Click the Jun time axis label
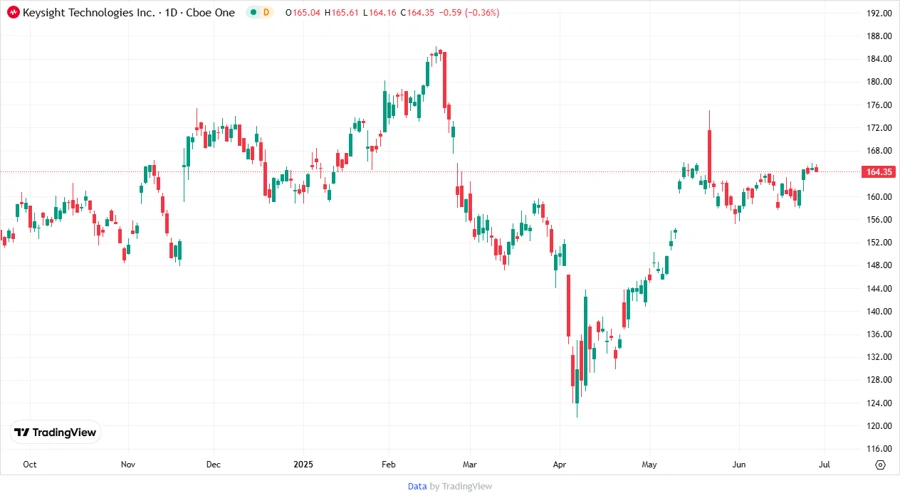This screenshot has width=900, height=498. pos(739,464)
